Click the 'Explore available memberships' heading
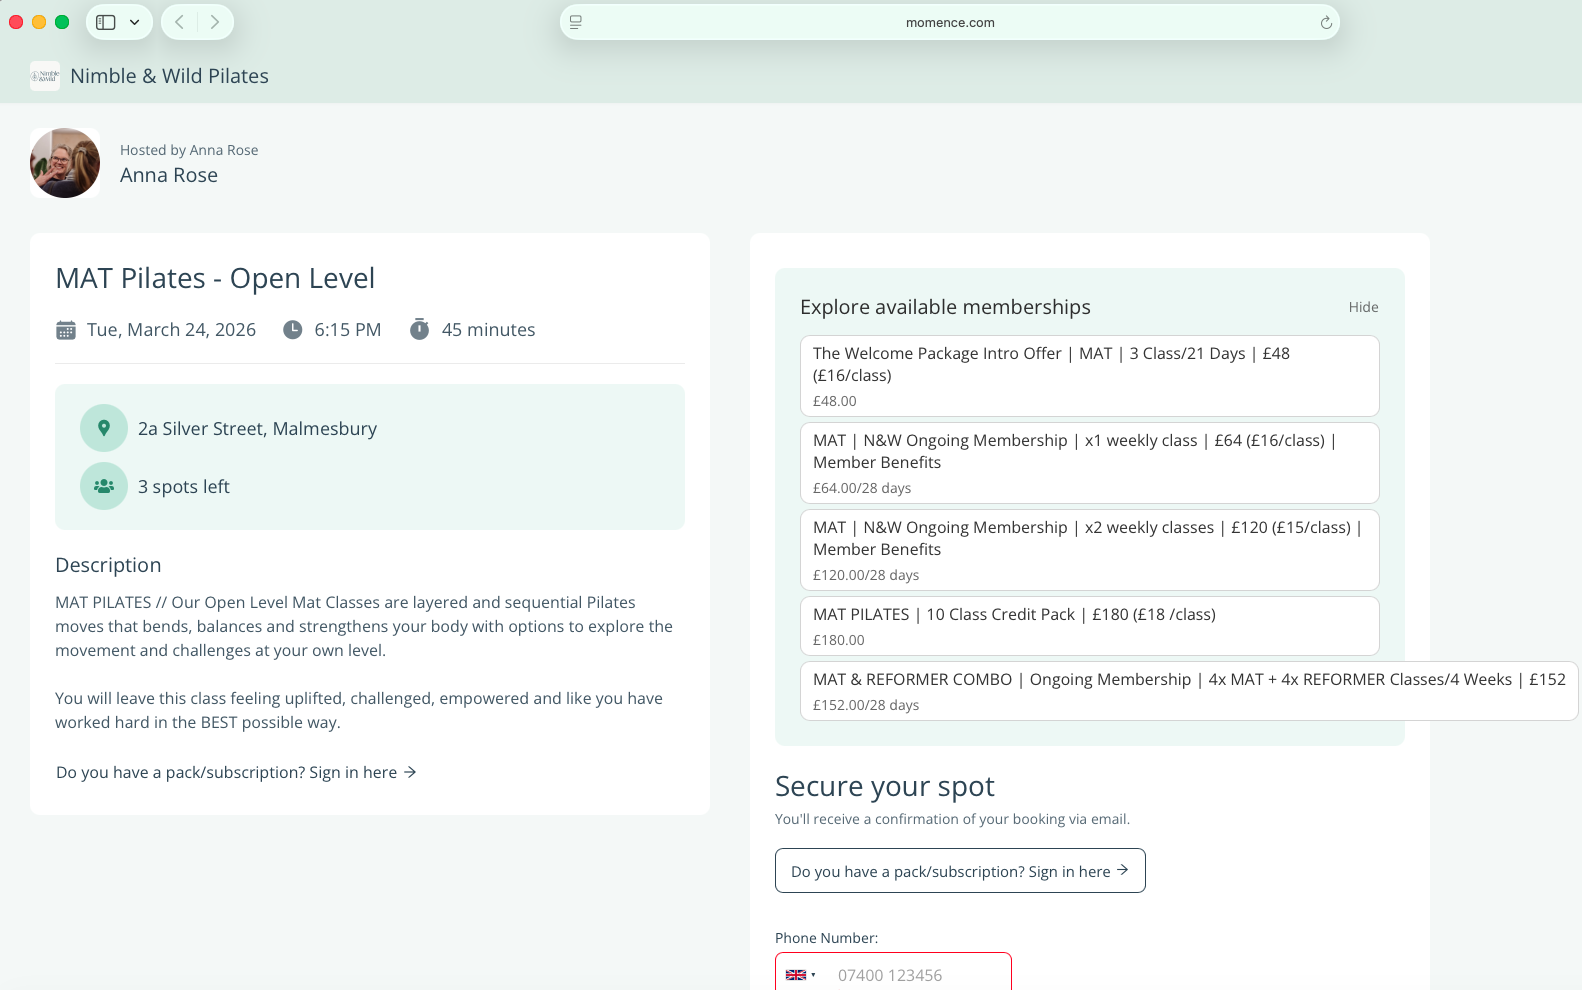Viewport: 1582px width, 990px height. click(x=945, y=307)
